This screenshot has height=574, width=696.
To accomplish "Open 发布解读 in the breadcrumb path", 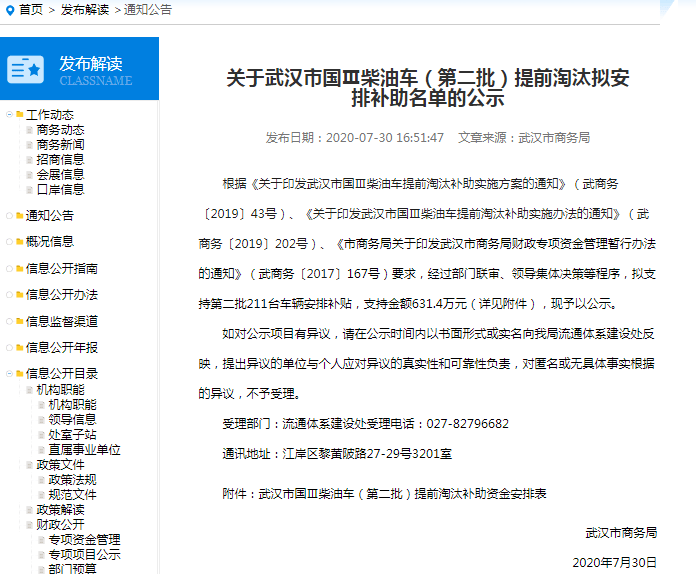I will point(84,10).
